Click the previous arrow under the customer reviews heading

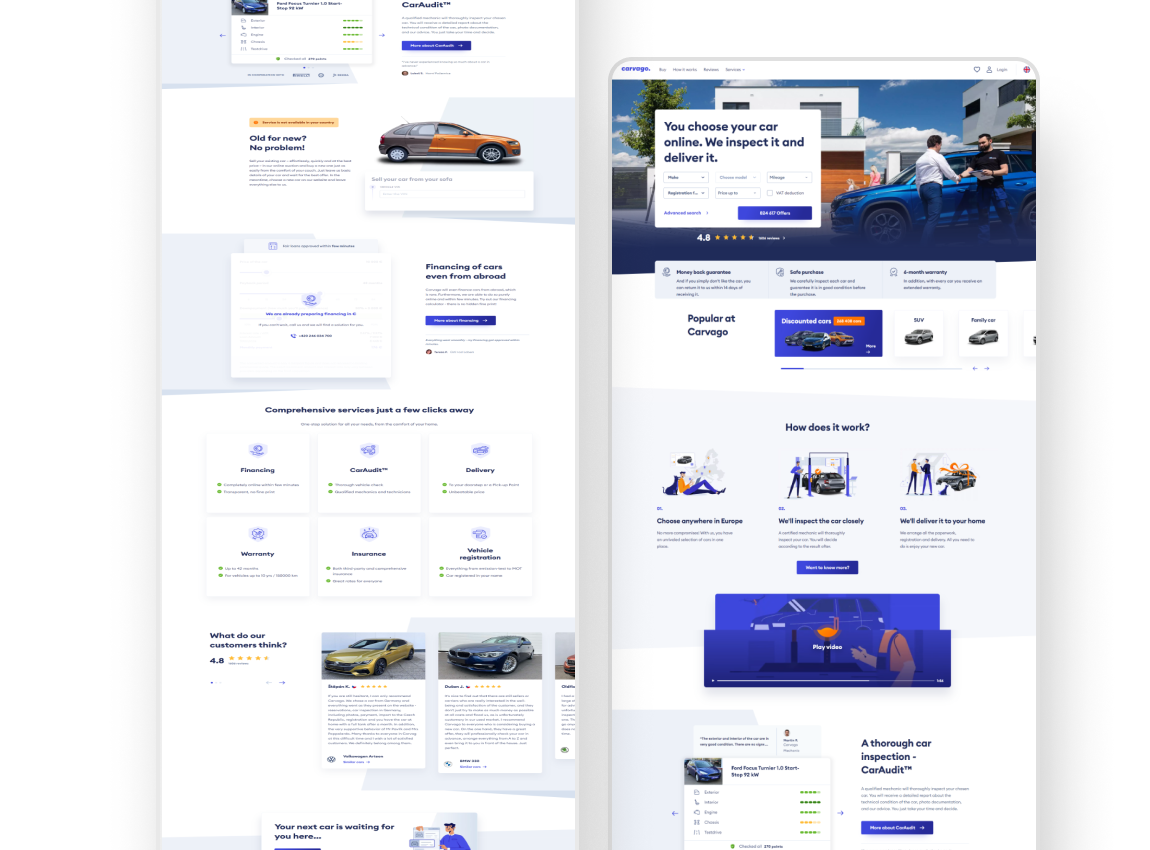click(268, 682)
